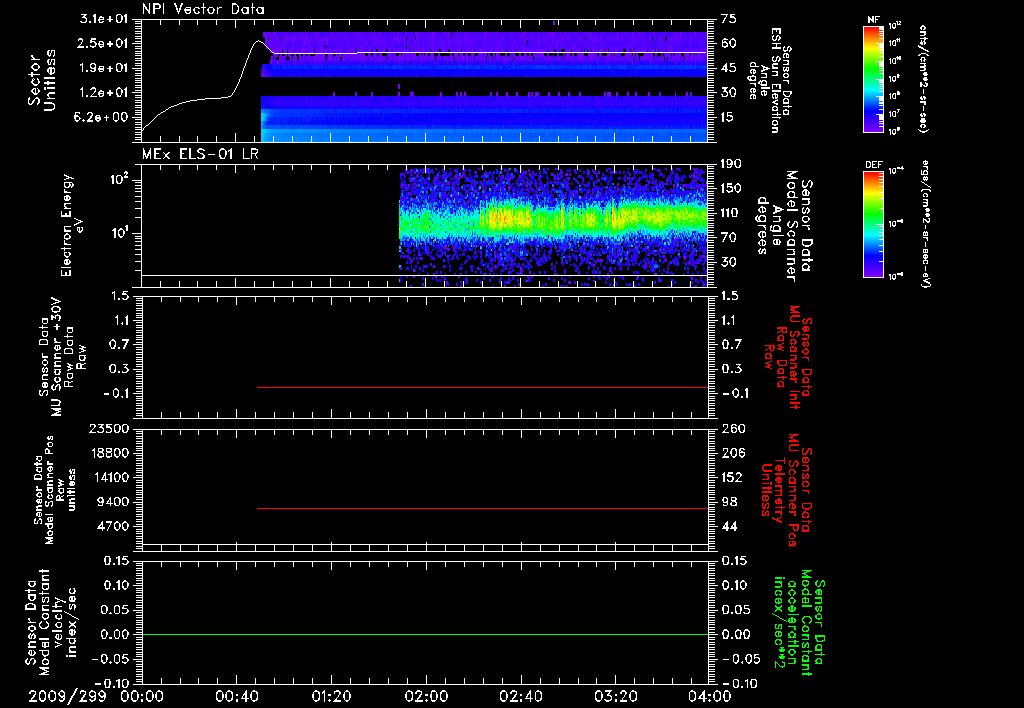
Task: Click the ergs/(cm**2-sr-sec-eV) units label
Action: (925, 223)
